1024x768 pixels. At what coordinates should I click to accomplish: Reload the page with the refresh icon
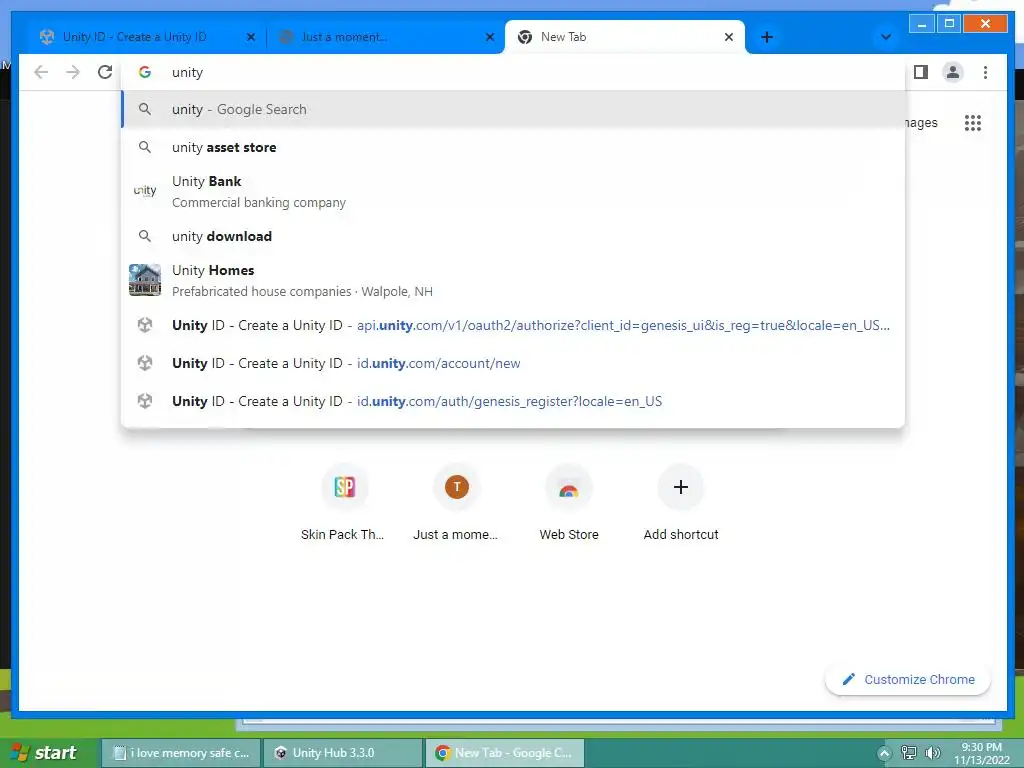coord(105,72)
